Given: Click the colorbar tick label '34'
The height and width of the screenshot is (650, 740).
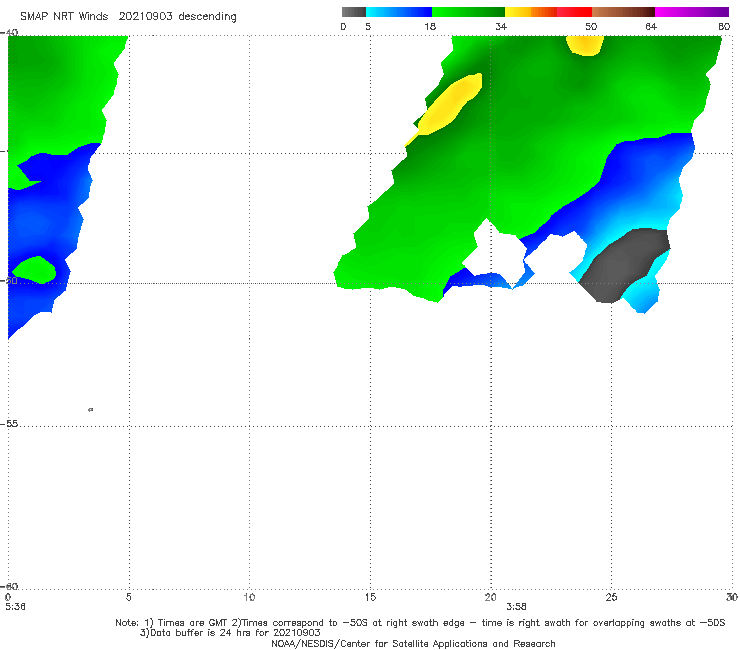Looking at the screenshot, I should tap(501, 26).
